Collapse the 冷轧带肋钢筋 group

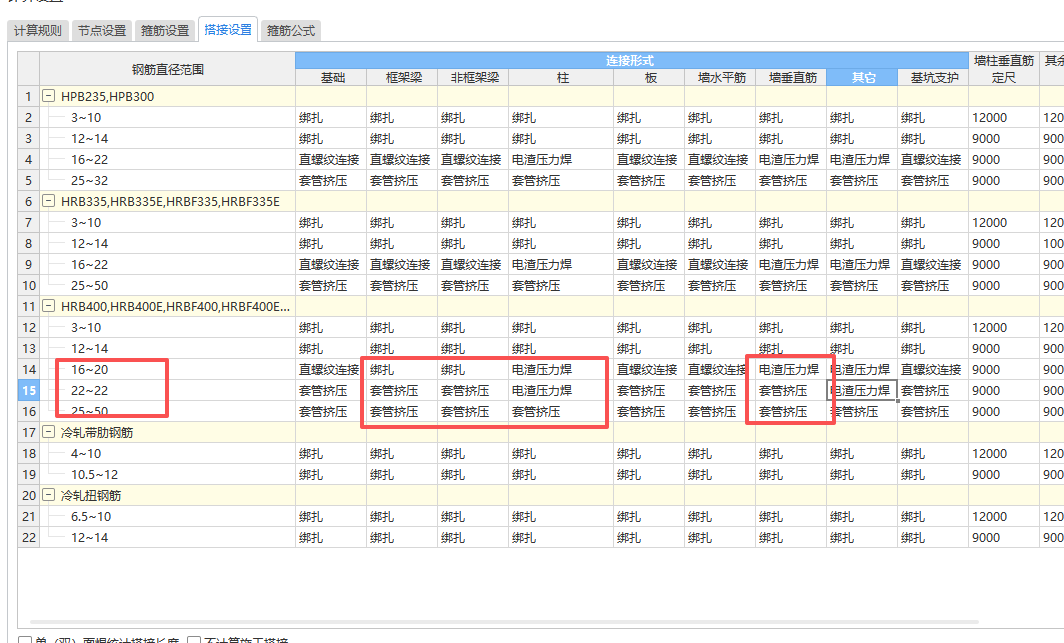point(48,432)
